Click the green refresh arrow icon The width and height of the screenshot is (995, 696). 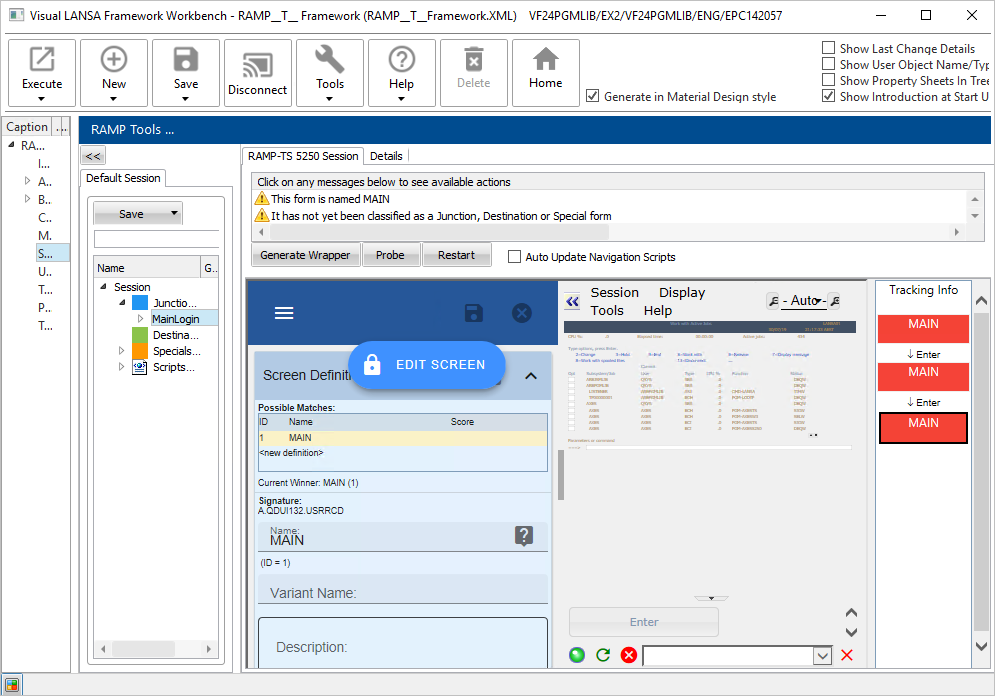click(603, 655)
